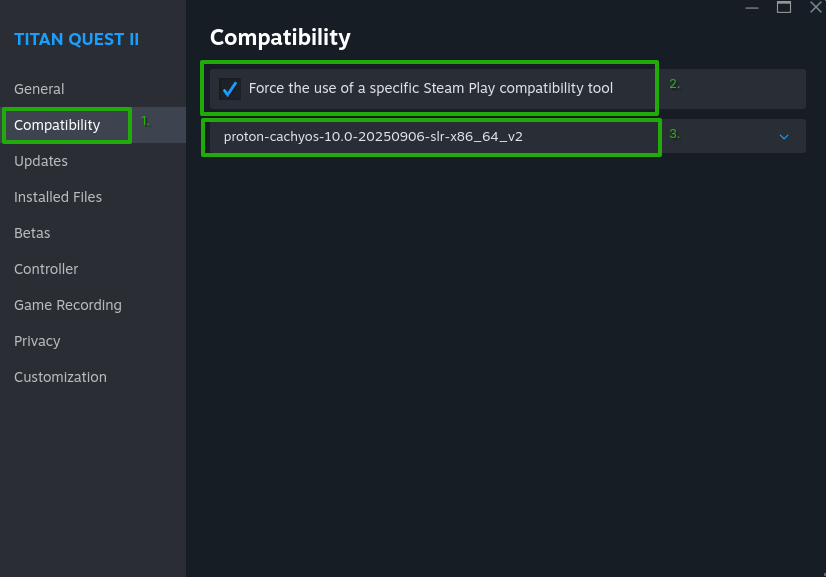Image resolution: width=826 pixels, height=577 pixels.
Task: Close the game properties window
Action: click(815, 8)
